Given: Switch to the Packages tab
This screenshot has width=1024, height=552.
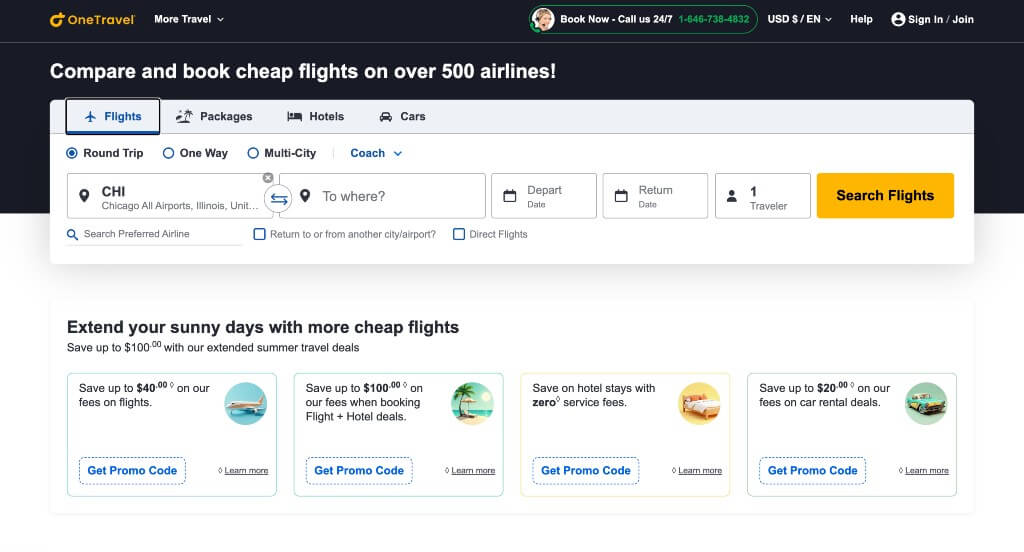Looking at the screenshot, I should [x=214, y=116].
